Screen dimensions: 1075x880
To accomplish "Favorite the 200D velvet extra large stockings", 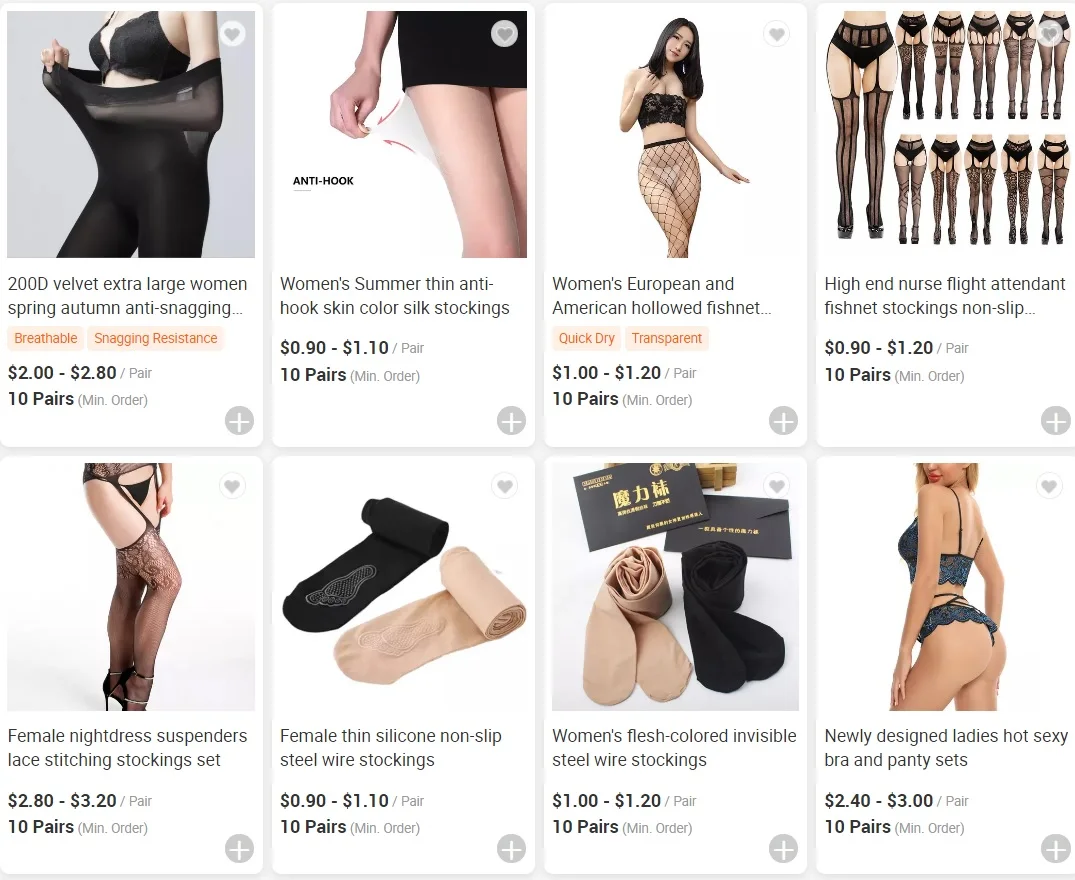I will (232, 34).
